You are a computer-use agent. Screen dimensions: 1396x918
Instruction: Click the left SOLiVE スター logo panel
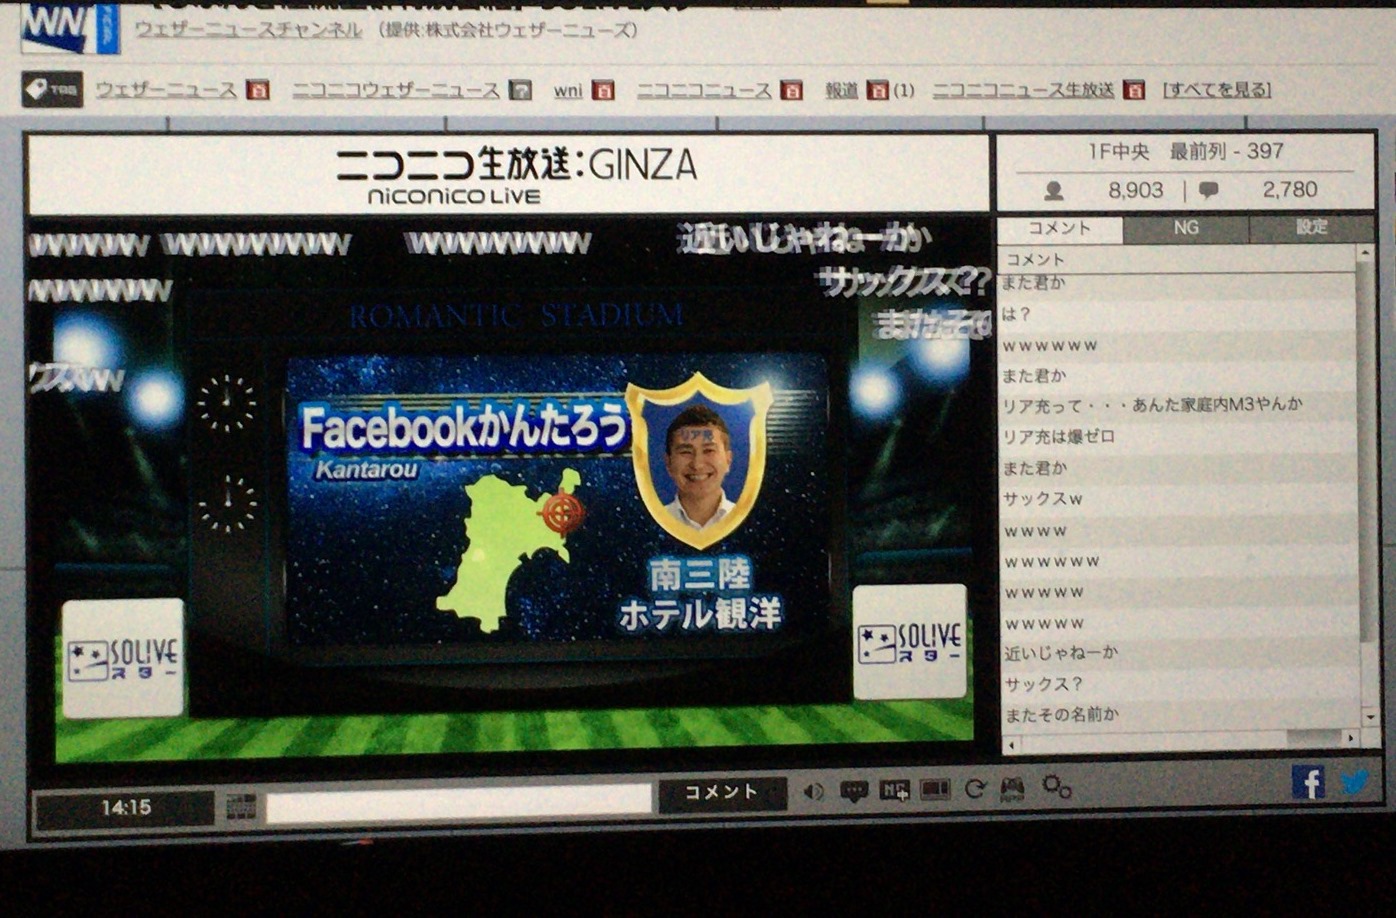(x=123, y=659)
